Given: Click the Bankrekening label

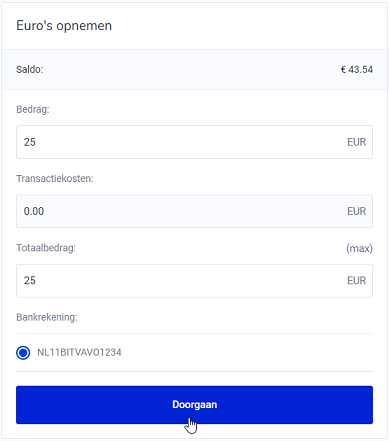Looking at the screenshot, I should (47, 317).
